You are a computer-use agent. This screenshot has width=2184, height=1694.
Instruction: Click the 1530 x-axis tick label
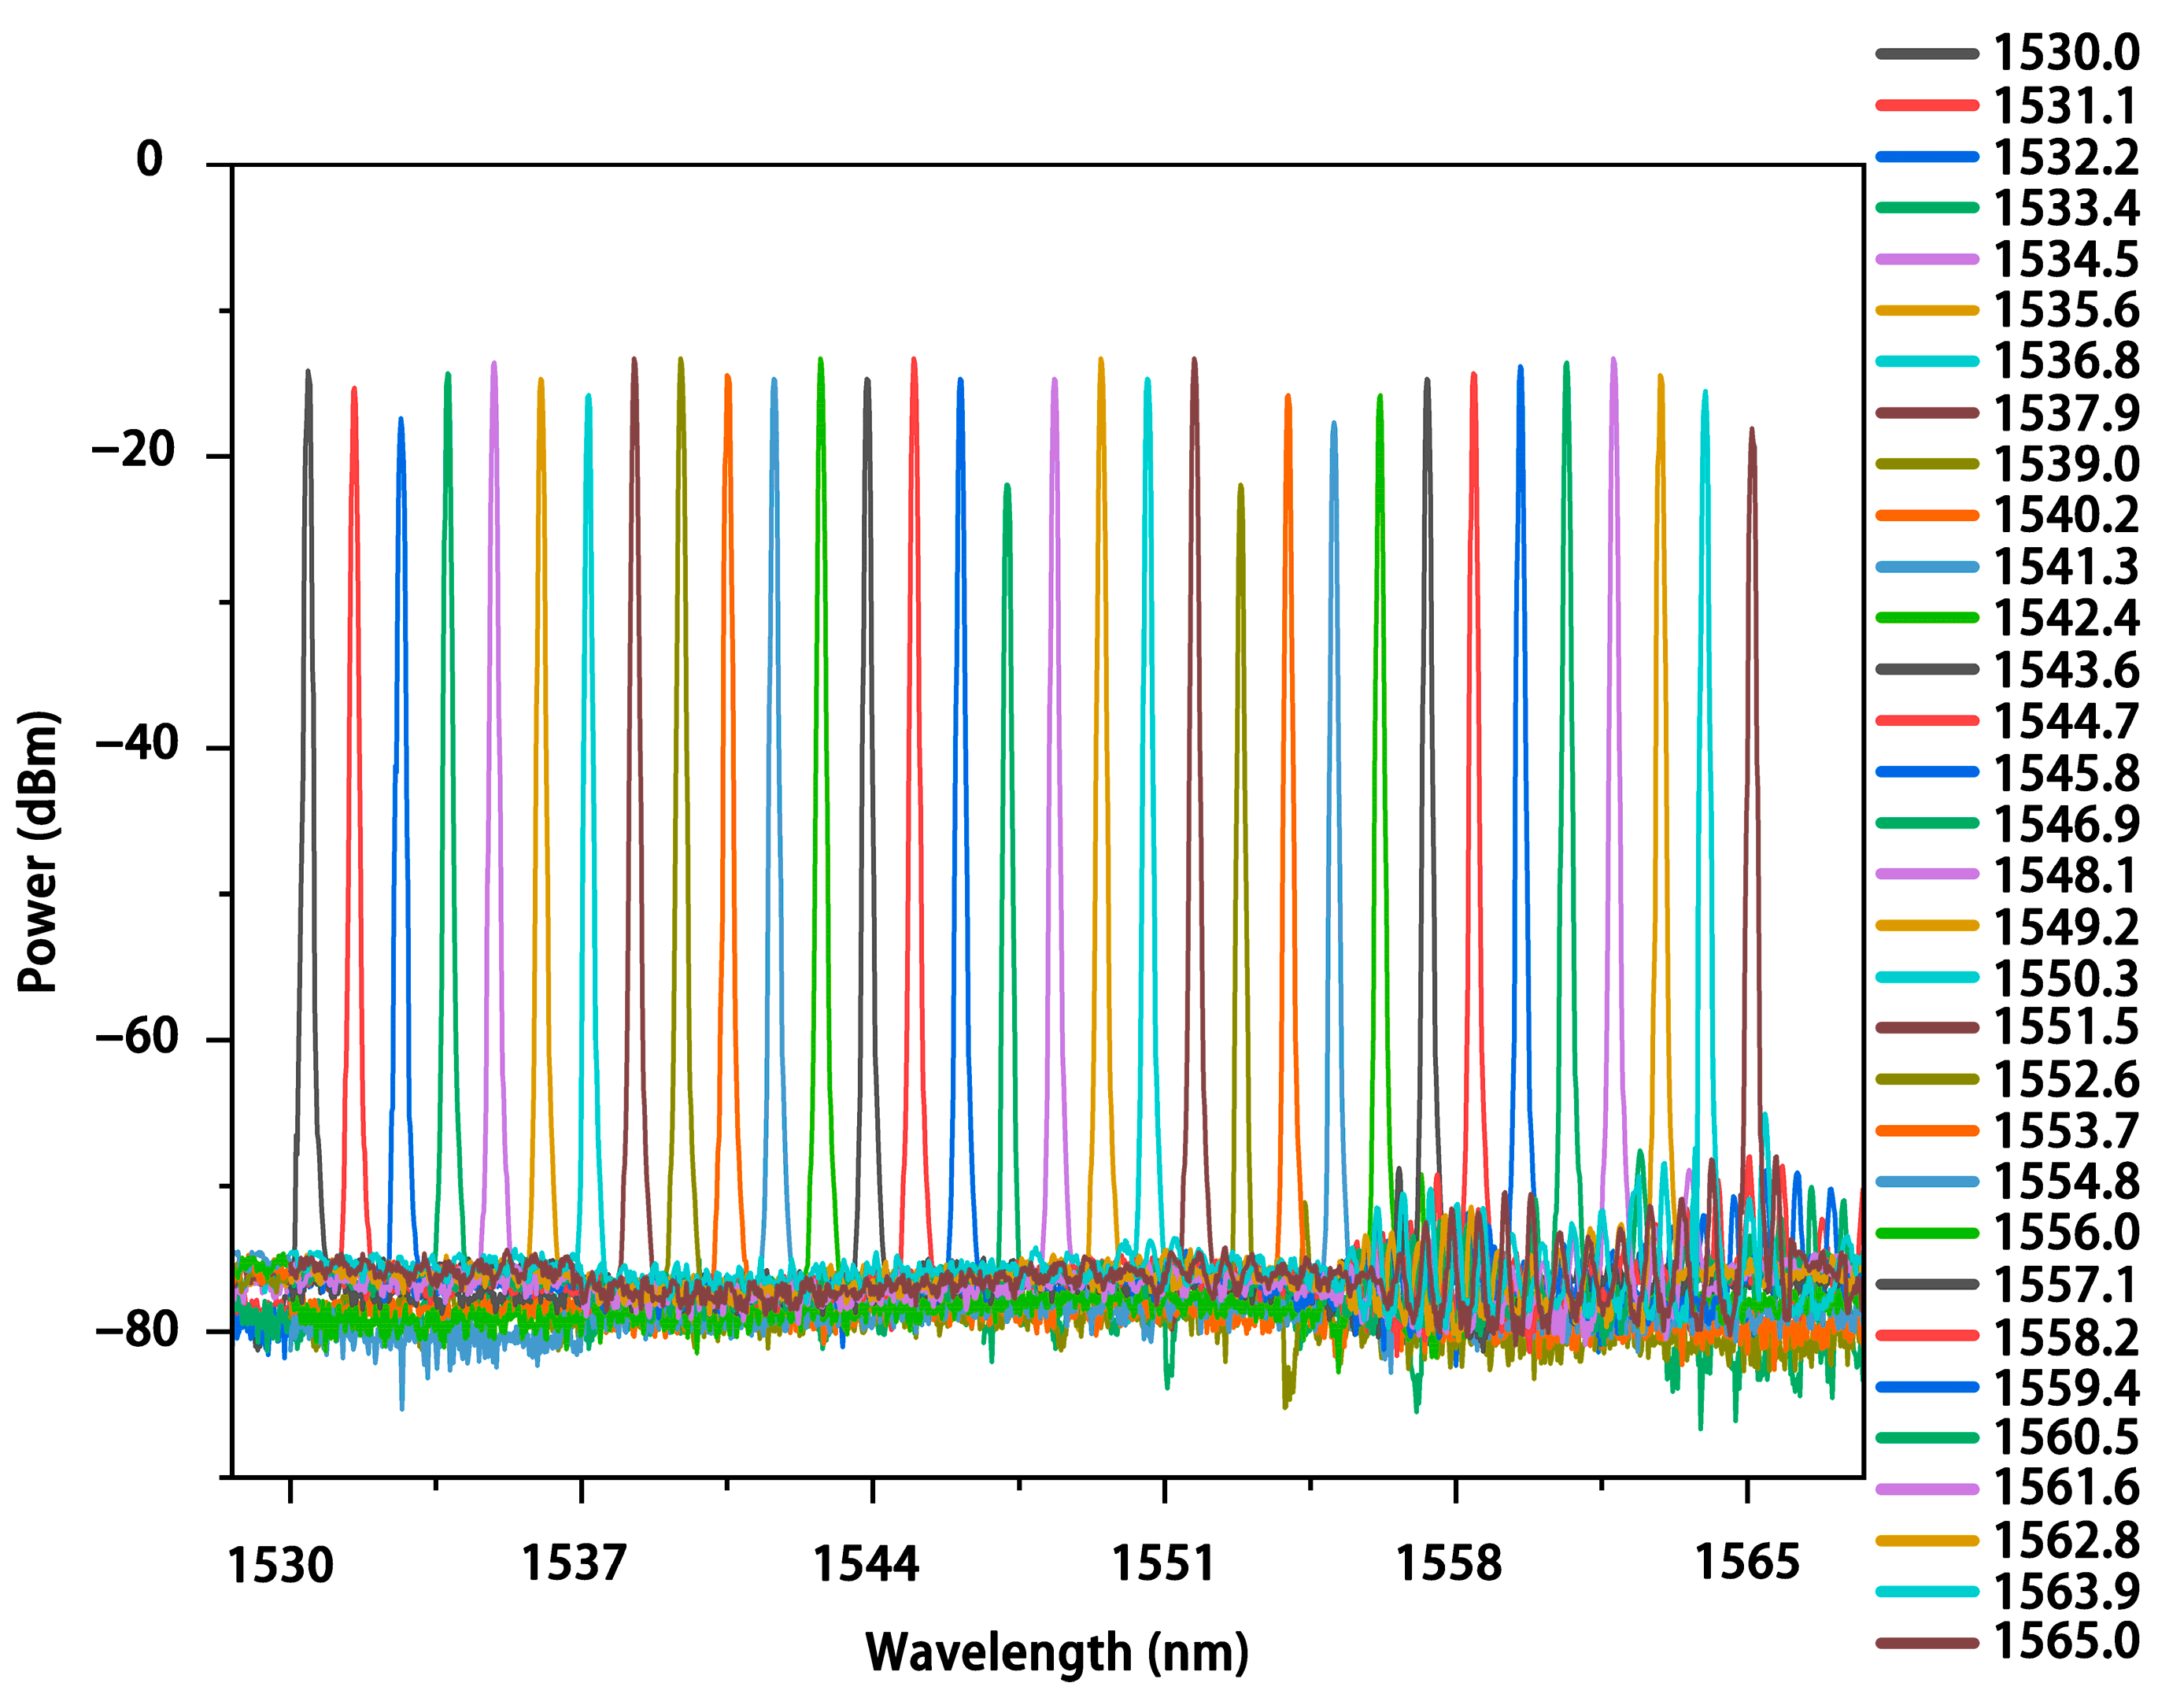point(280,1566)
